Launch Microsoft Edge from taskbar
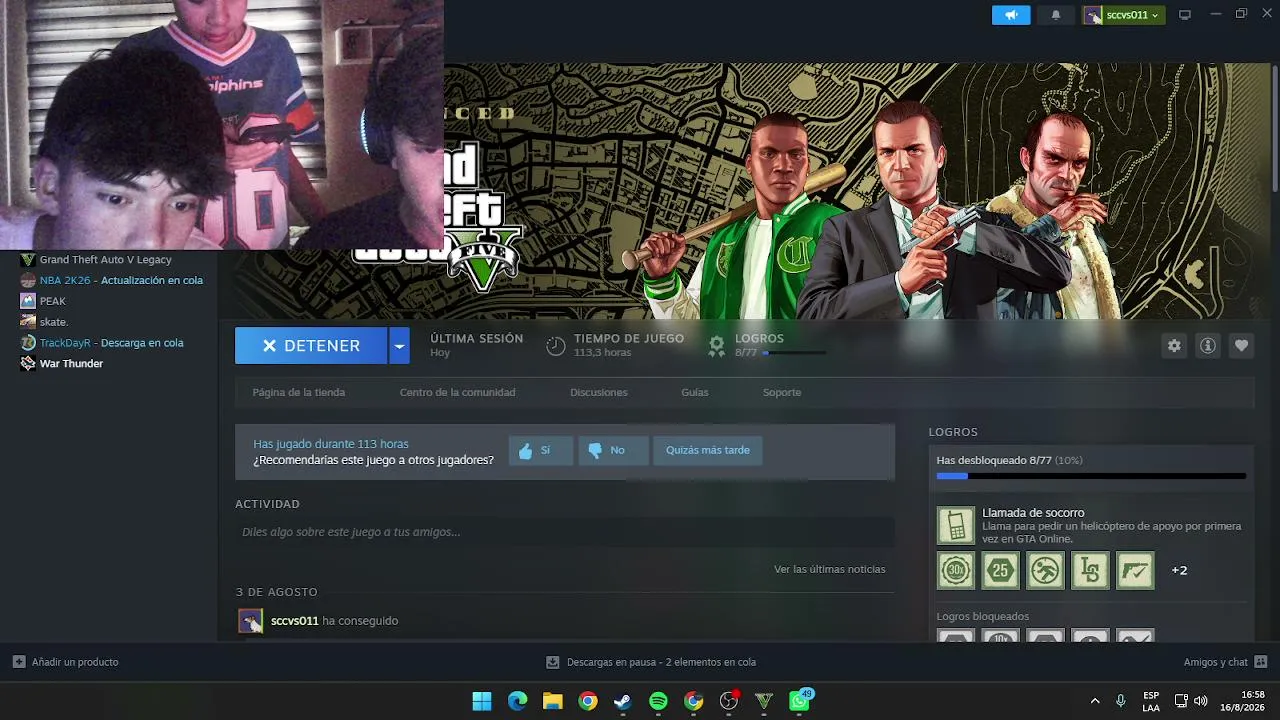1280x720 pixels. tap(517, 701)
